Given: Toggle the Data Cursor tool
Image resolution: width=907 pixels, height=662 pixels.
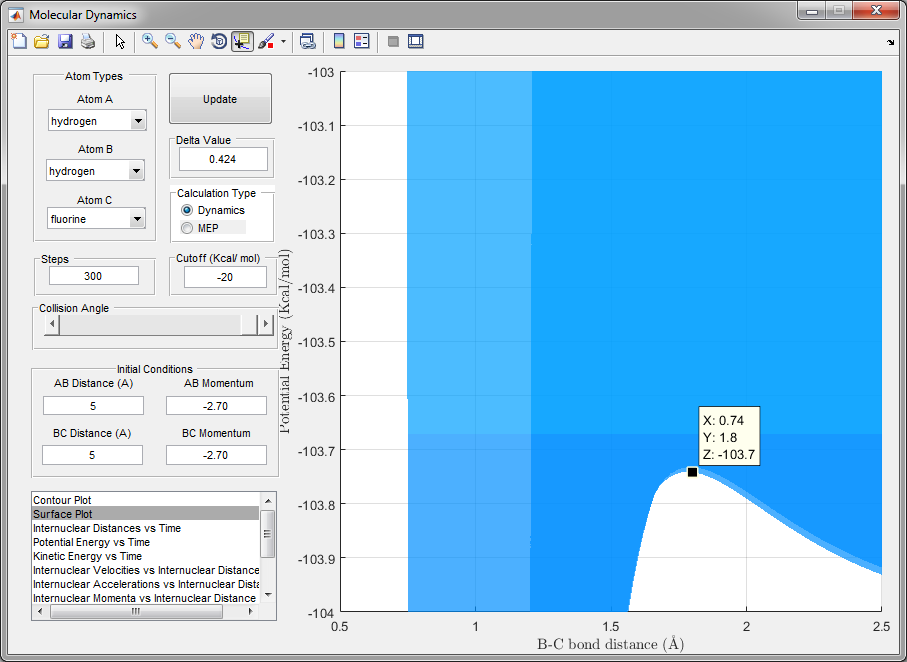Looking at the screenshot, I should [242, 41].
